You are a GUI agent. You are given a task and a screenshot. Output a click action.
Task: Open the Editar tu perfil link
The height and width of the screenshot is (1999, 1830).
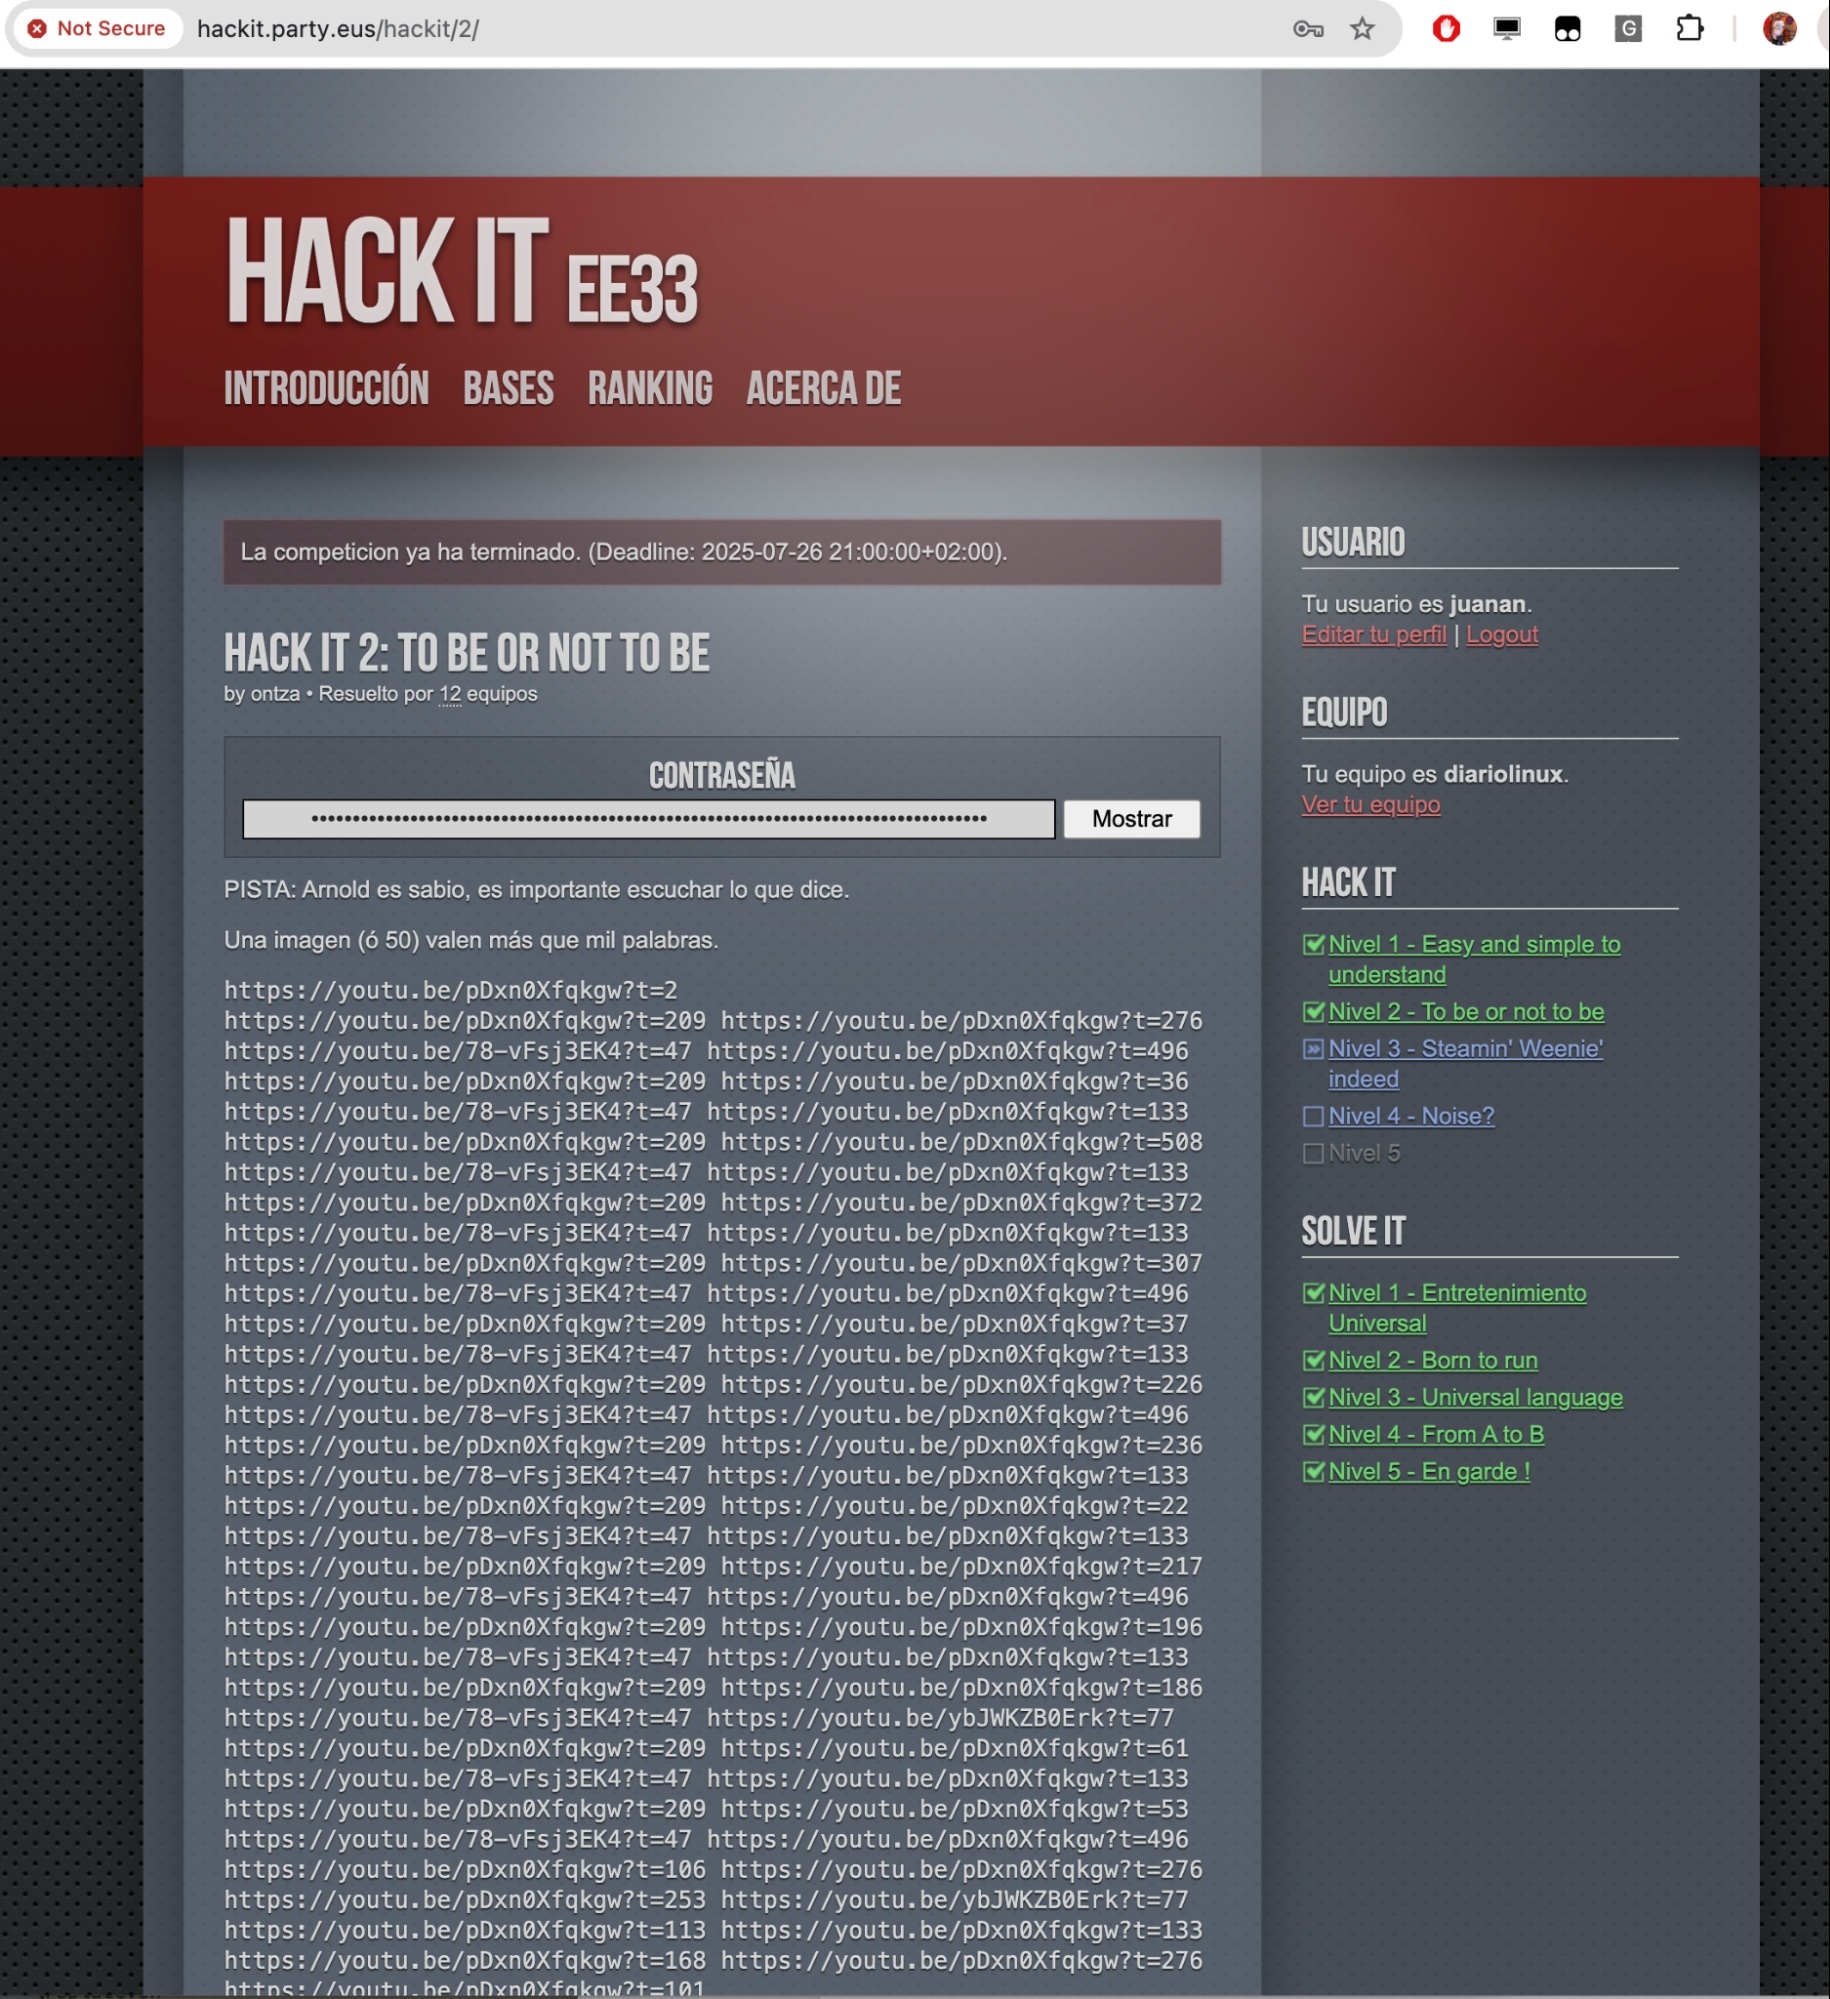(x=1374, y=635)
